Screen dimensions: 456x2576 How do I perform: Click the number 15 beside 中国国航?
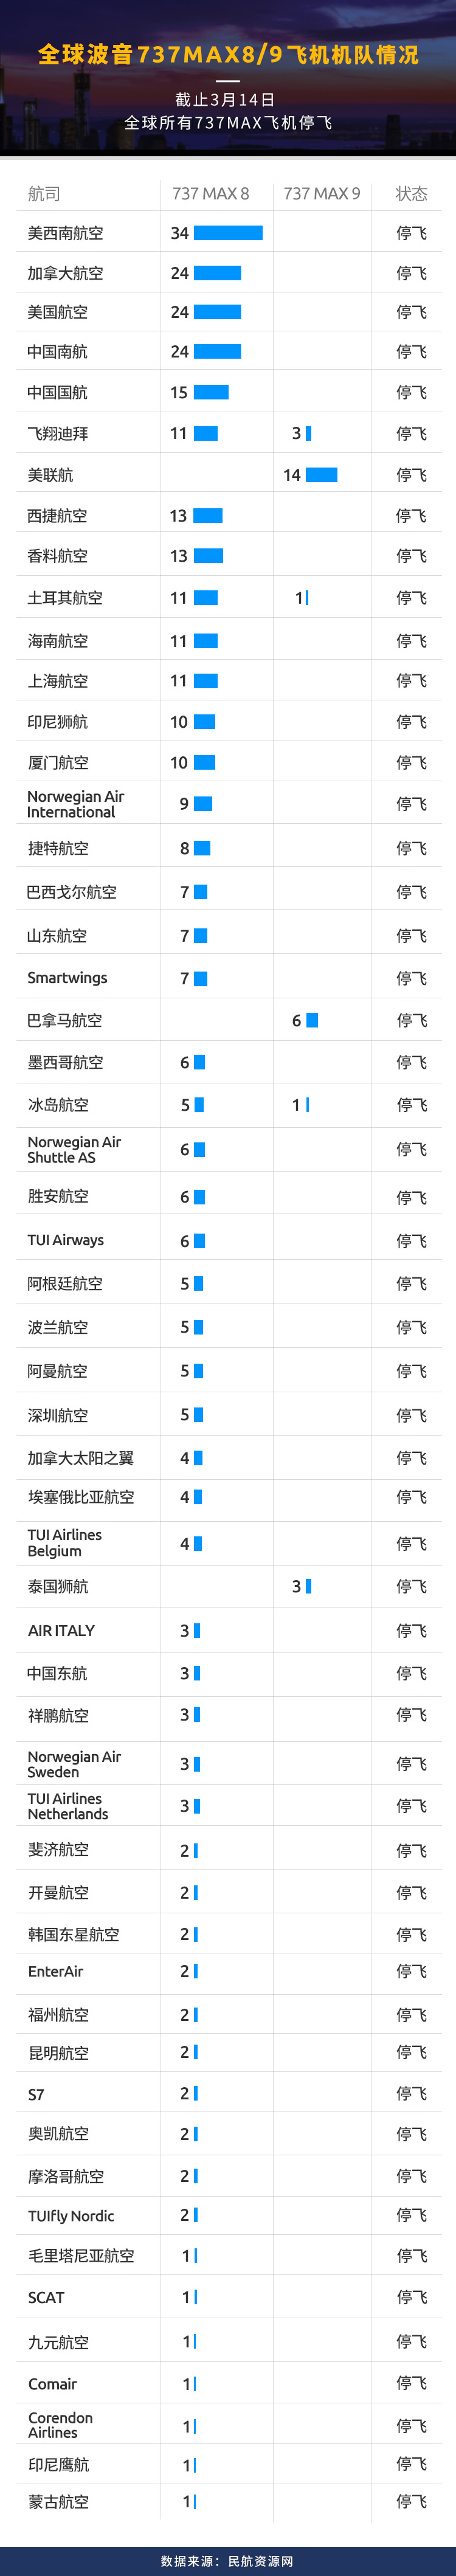(x=179, y=393)
